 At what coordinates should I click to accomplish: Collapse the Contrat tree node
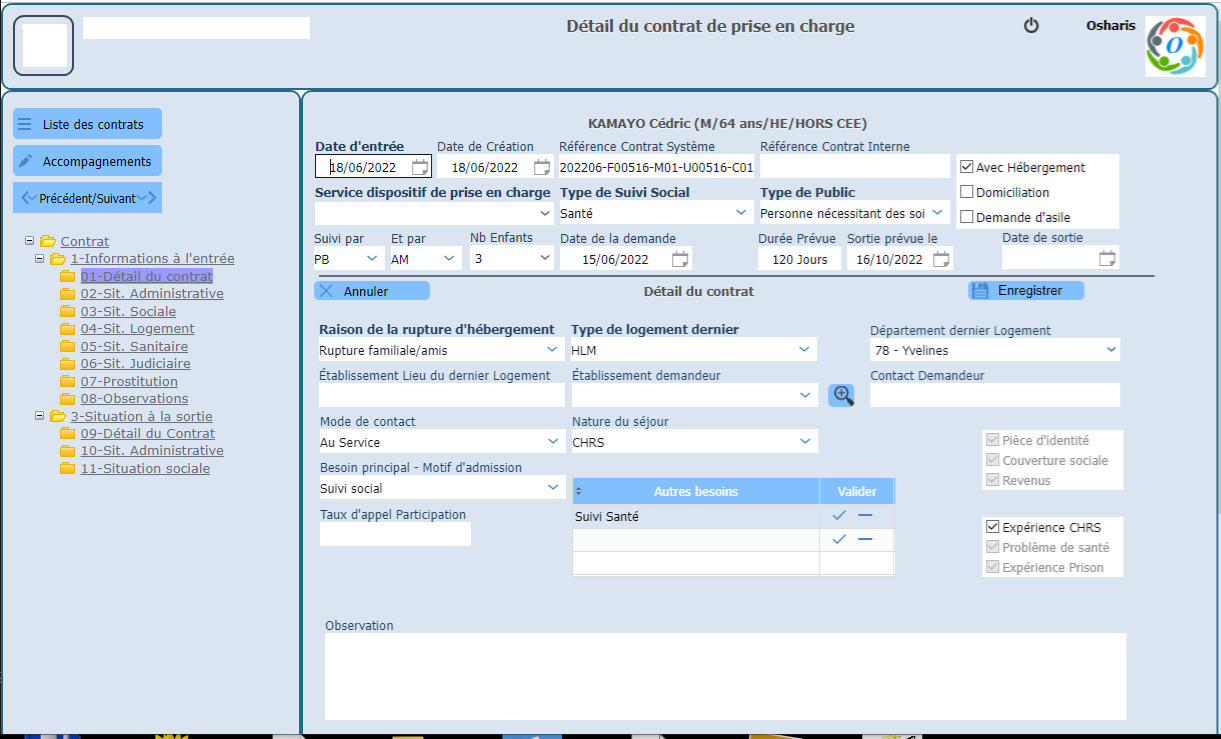pos(29,241)
